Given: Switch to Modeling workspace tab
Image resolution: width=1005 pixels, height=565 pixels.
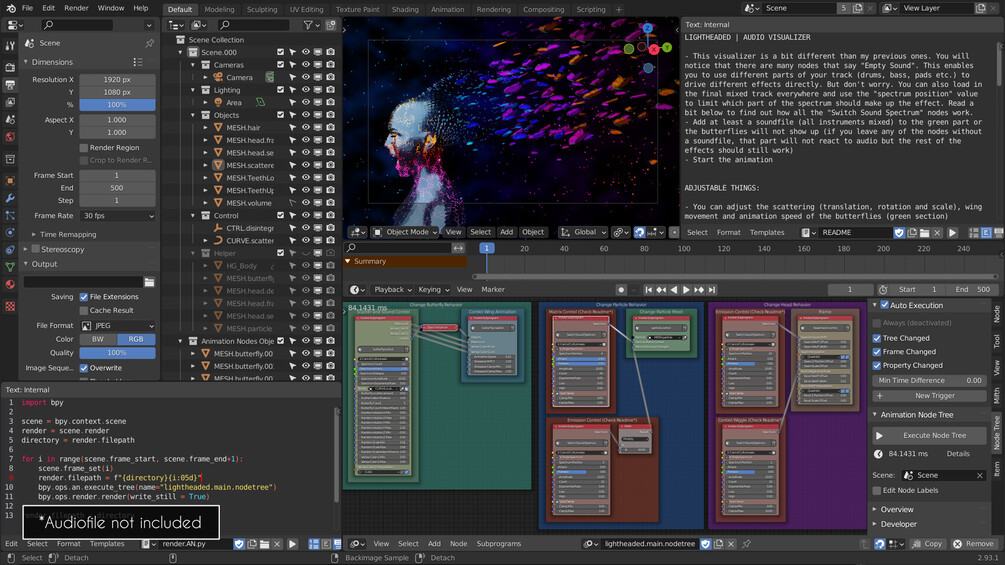Looking at the screenshot, I should coord(219,10).
